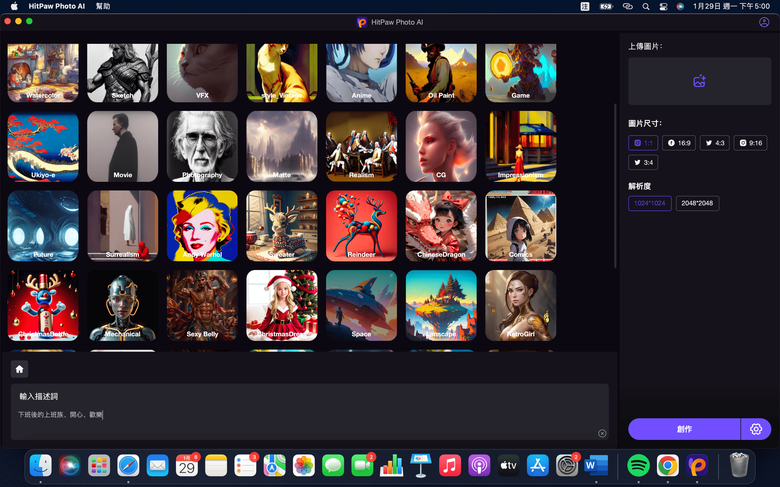
Task: Select the 3:4 image size option
Action: coord(643,162)
